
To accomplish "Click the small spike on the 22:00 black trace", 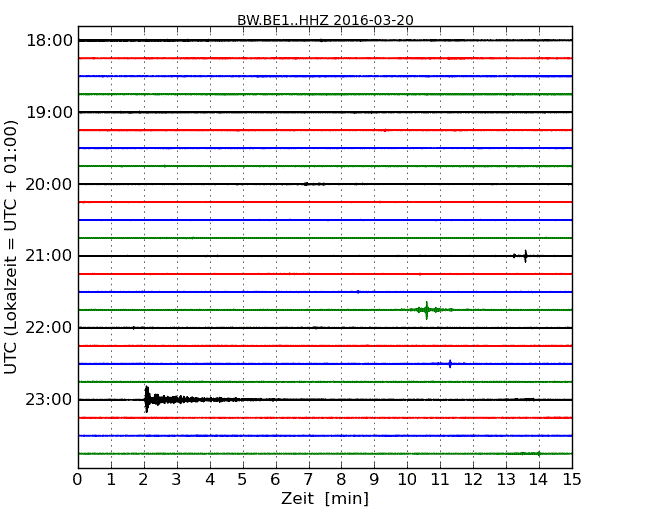I will [133, 328].
